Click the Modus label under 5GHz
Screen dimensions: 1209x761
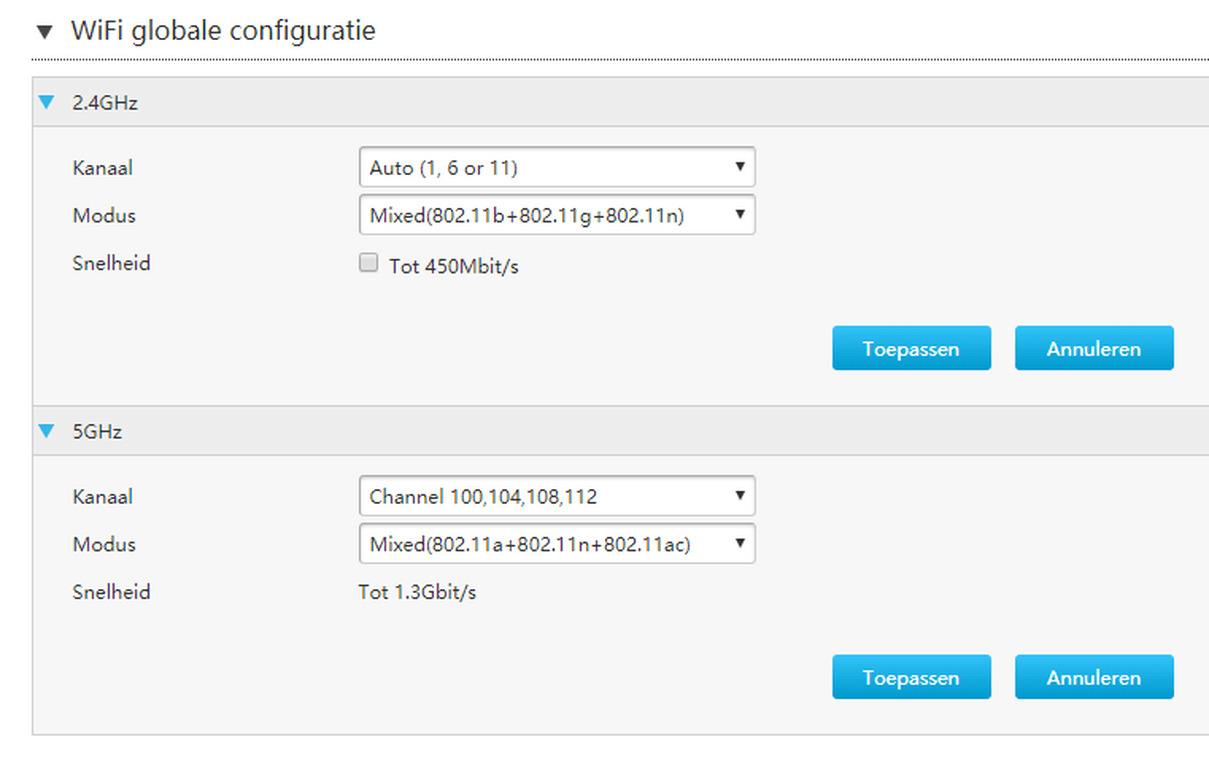tap(104, 544)
